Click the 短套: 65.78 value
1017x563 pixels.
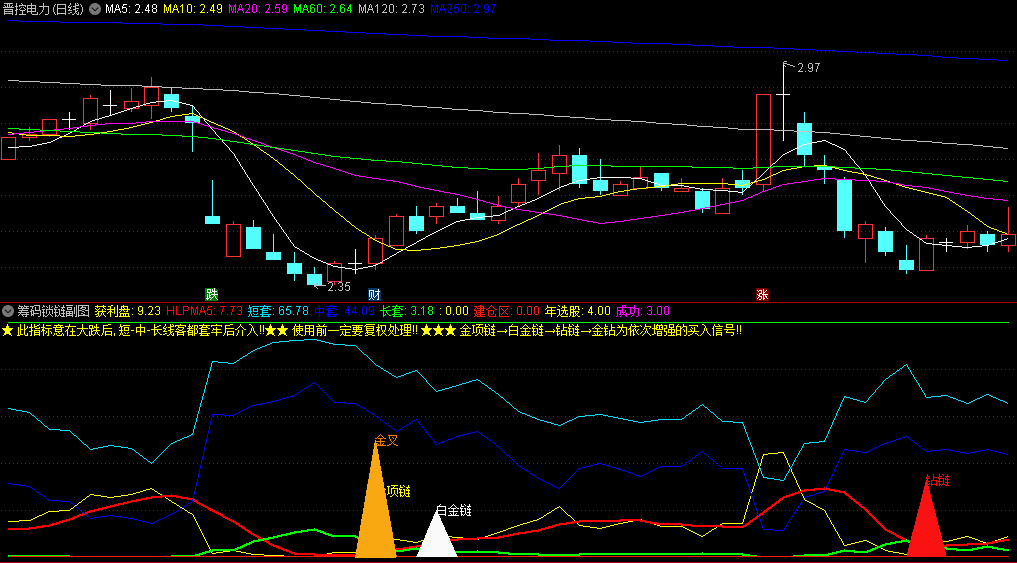(x=278, y=311)
